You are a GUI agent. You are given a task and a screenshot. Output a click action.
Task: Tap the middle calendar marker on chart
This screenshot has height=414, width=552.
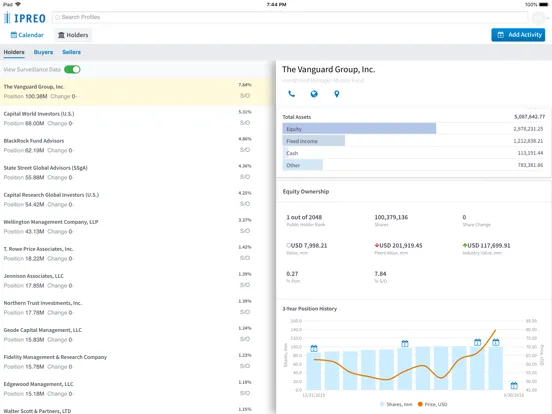click(x=405, y=344)
